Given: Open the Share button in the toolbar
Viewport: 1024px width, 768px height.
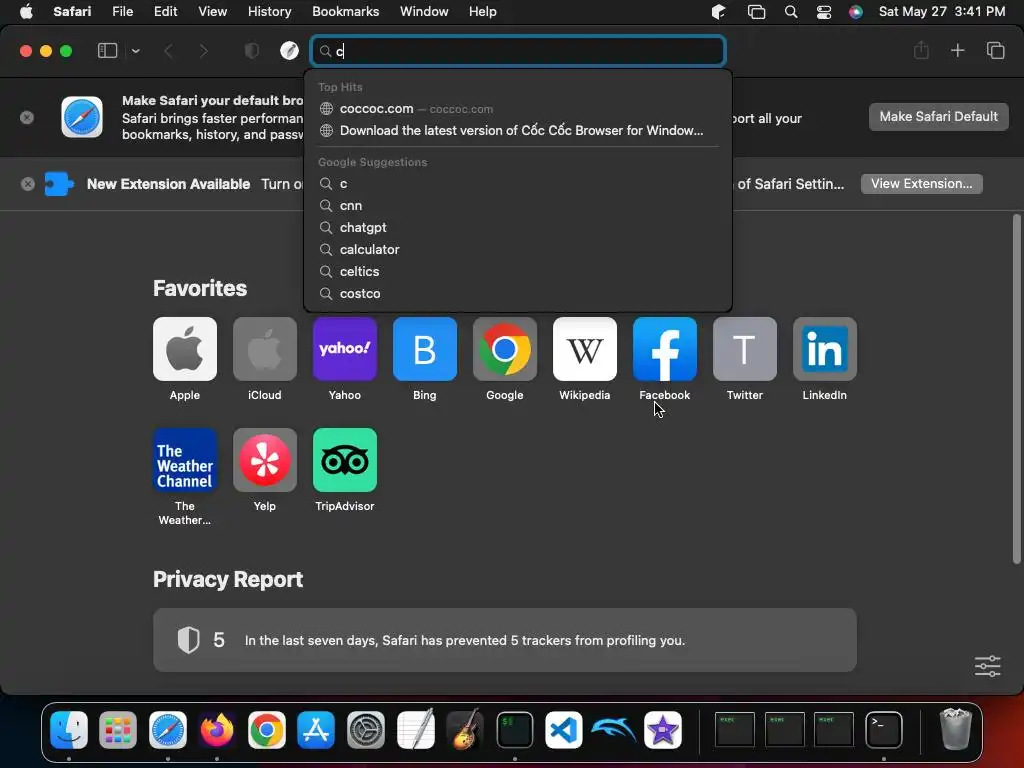Looking at the screenshot, I should [921, 50].
